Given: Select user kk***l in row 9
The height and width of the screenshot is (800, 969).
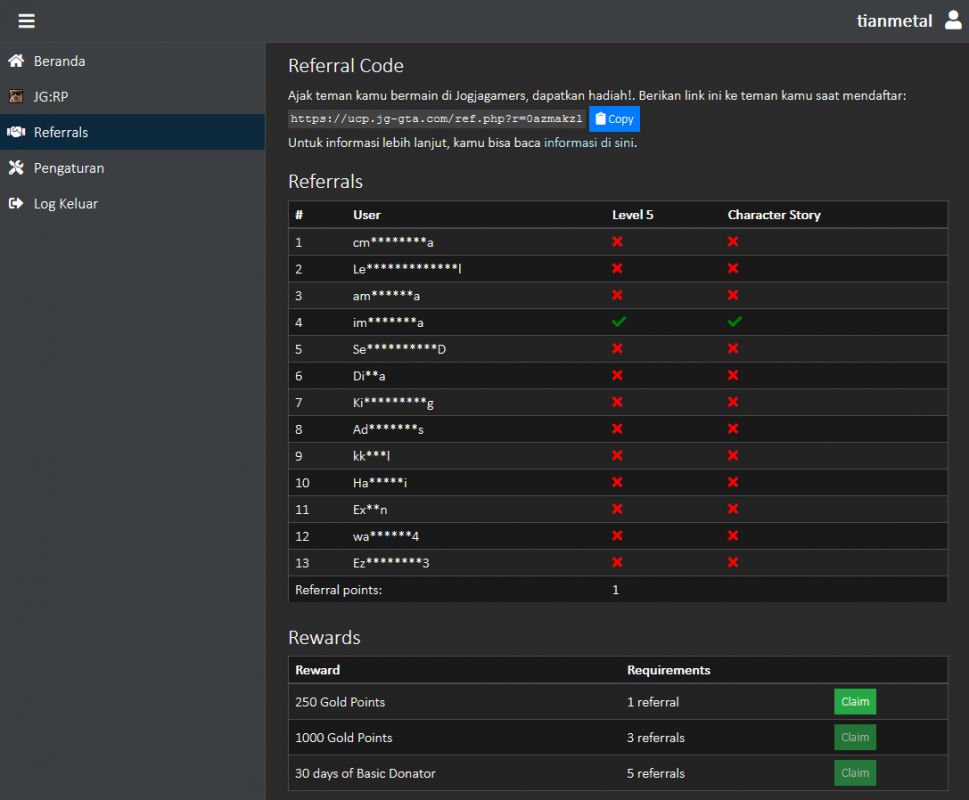Looking at the screenshot, I should pyautogui.click(x=371, y=456).
